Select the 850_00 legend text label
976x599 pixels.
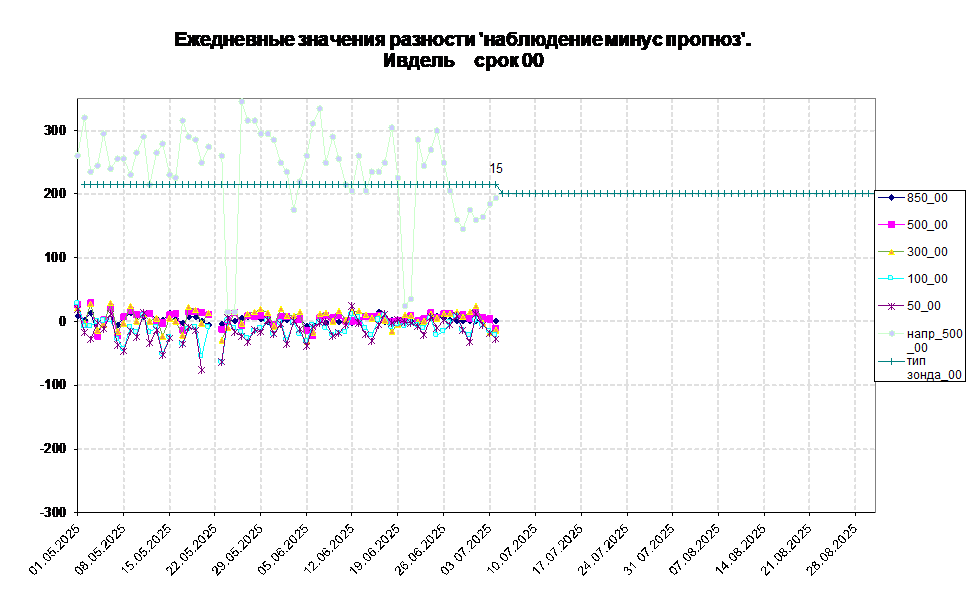tap(927, 198)
